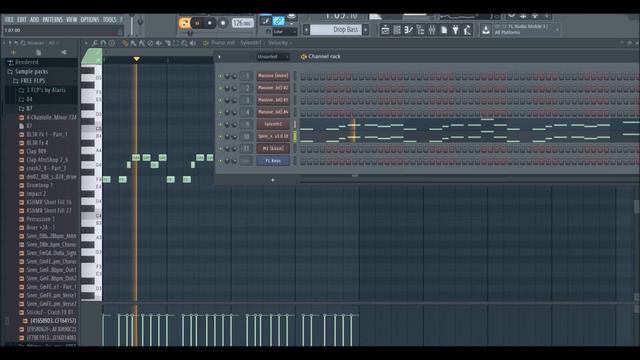Click the browser search icon
The image size is (640, 360).
(23, 43)
